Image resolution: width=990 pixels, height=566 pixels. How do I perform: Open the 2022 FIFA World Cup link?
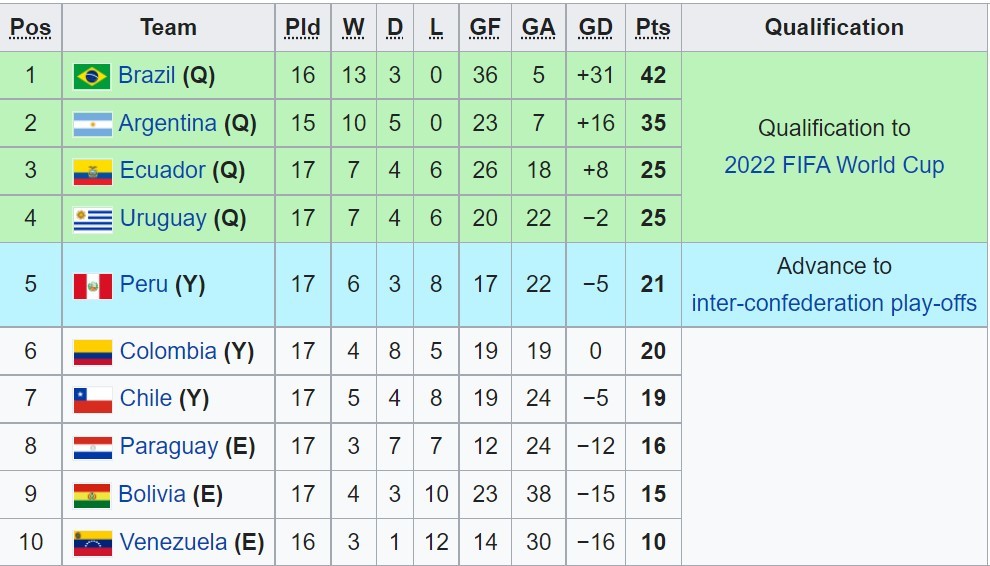(x=834, y=165)
